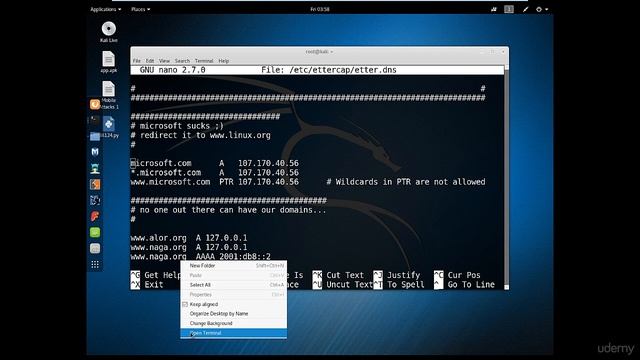Launch Burp Suite orange icon in dock
Image resolution: width=640 pixels, height=360 pixels.
95,184
